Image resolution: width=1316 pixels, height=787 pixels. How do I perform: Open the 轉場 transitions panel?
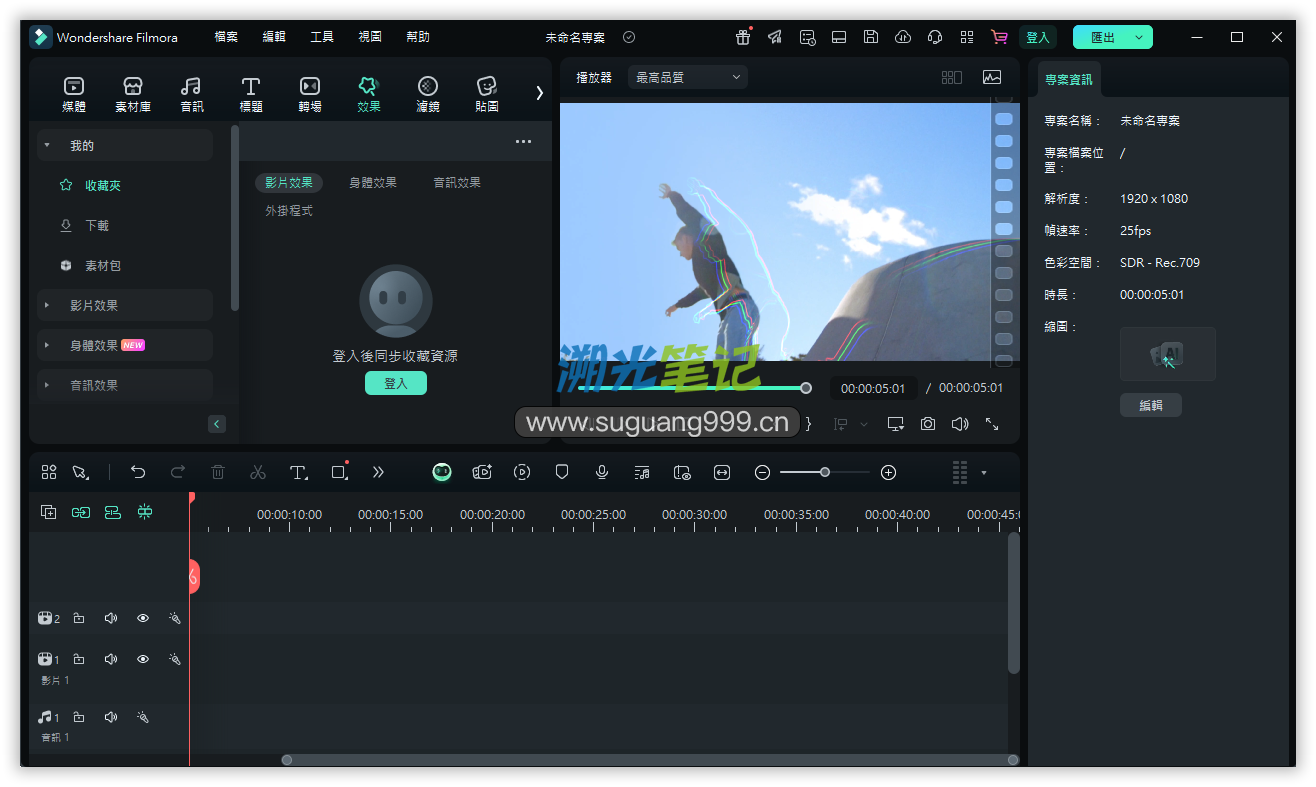(310, 94)
